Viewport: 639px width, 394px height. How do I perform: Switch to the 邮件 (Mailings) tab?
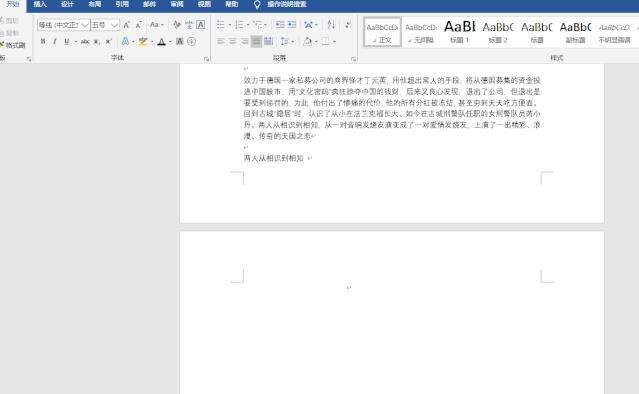pos(149,4)
